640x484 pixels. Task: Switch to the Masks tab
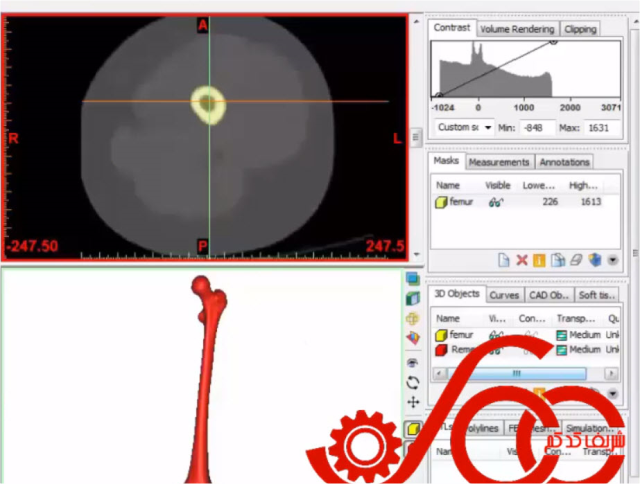[x=446, y=160]
